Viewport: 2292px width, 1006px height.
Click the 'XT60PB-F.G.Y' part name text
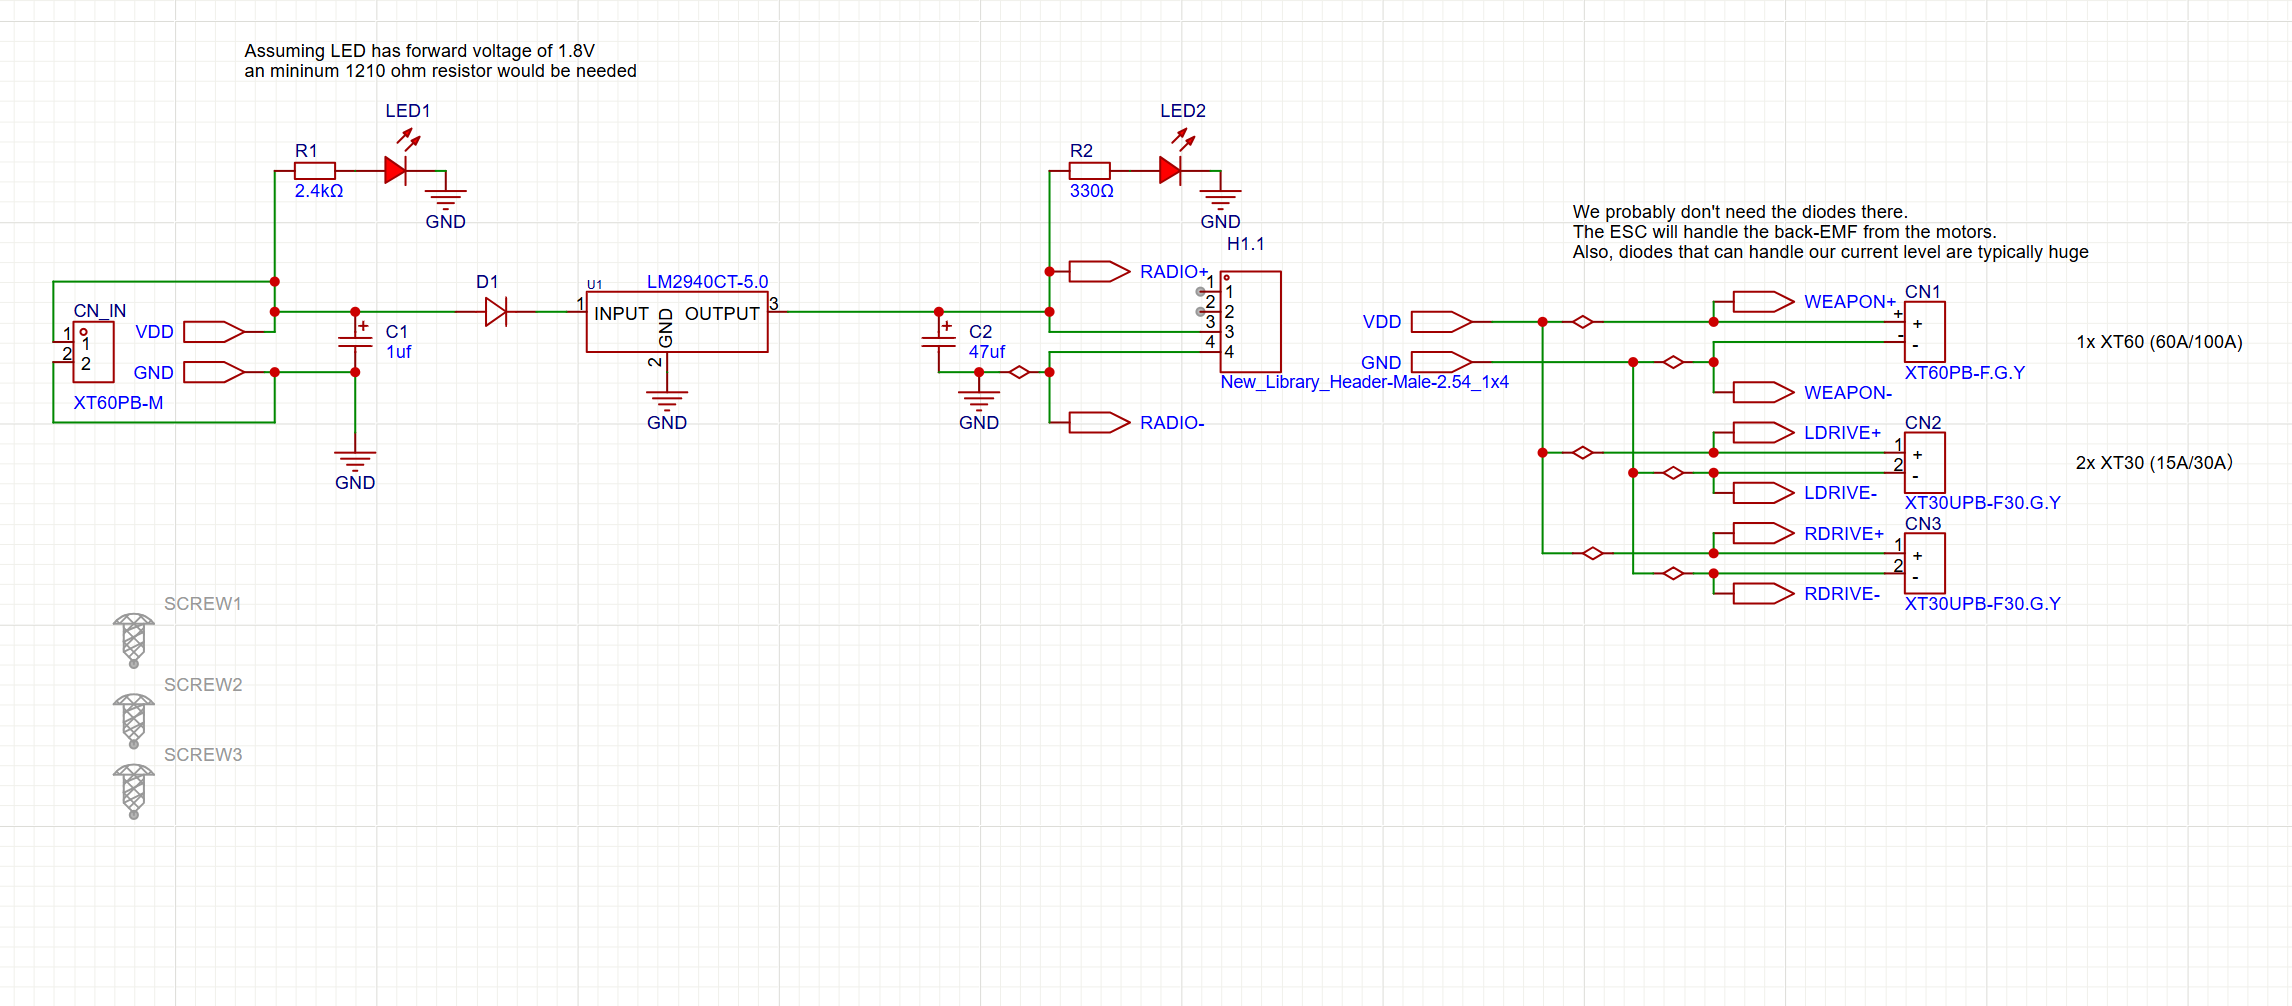pyautogui.click(x=1964, y=373)
